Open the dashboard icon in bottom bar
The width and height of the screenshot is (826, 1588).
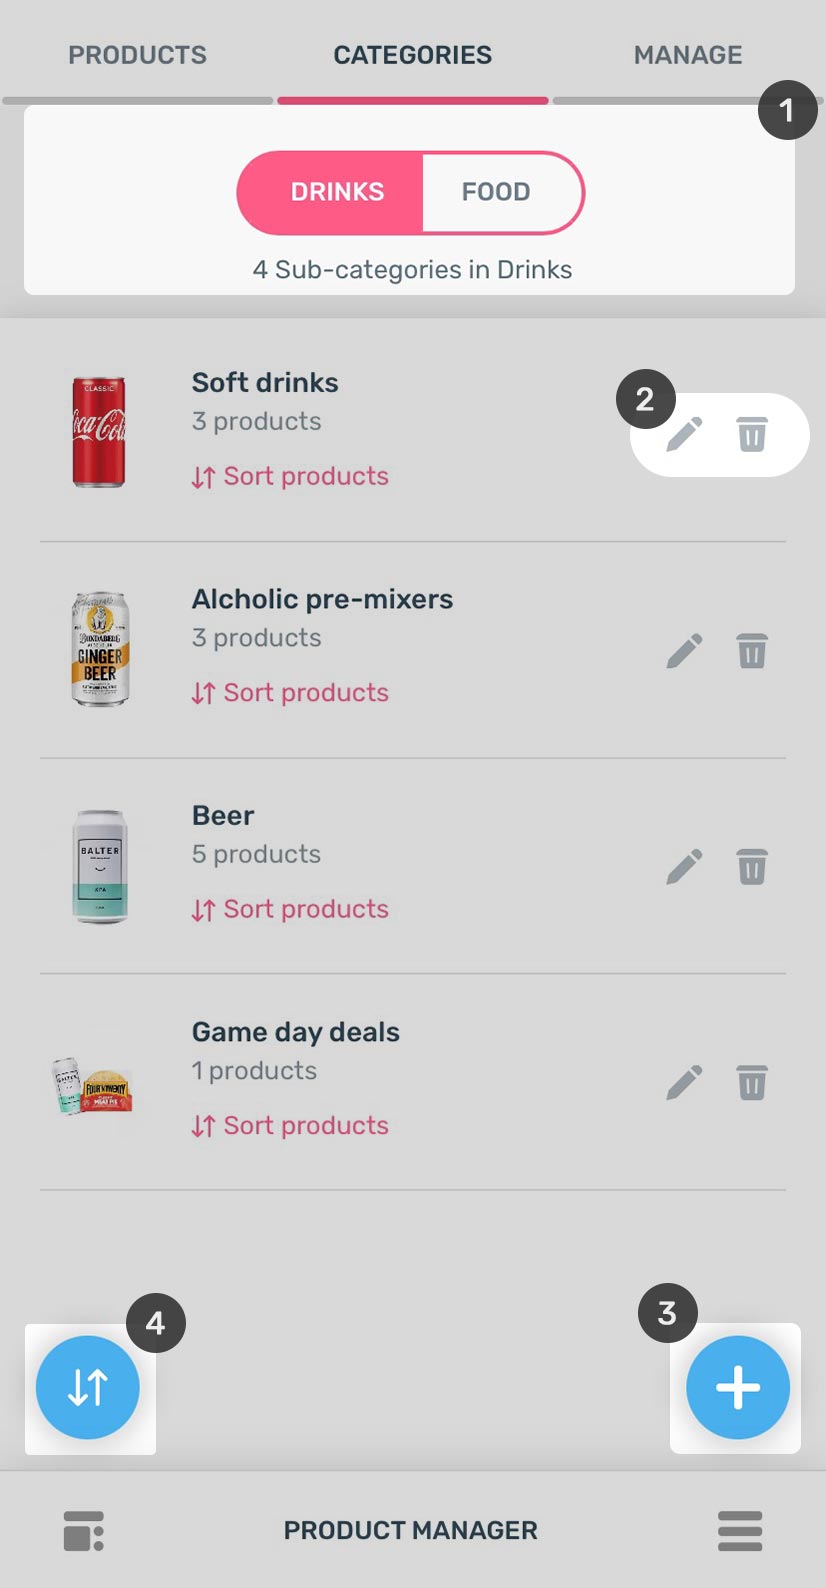pos(84,1531)
